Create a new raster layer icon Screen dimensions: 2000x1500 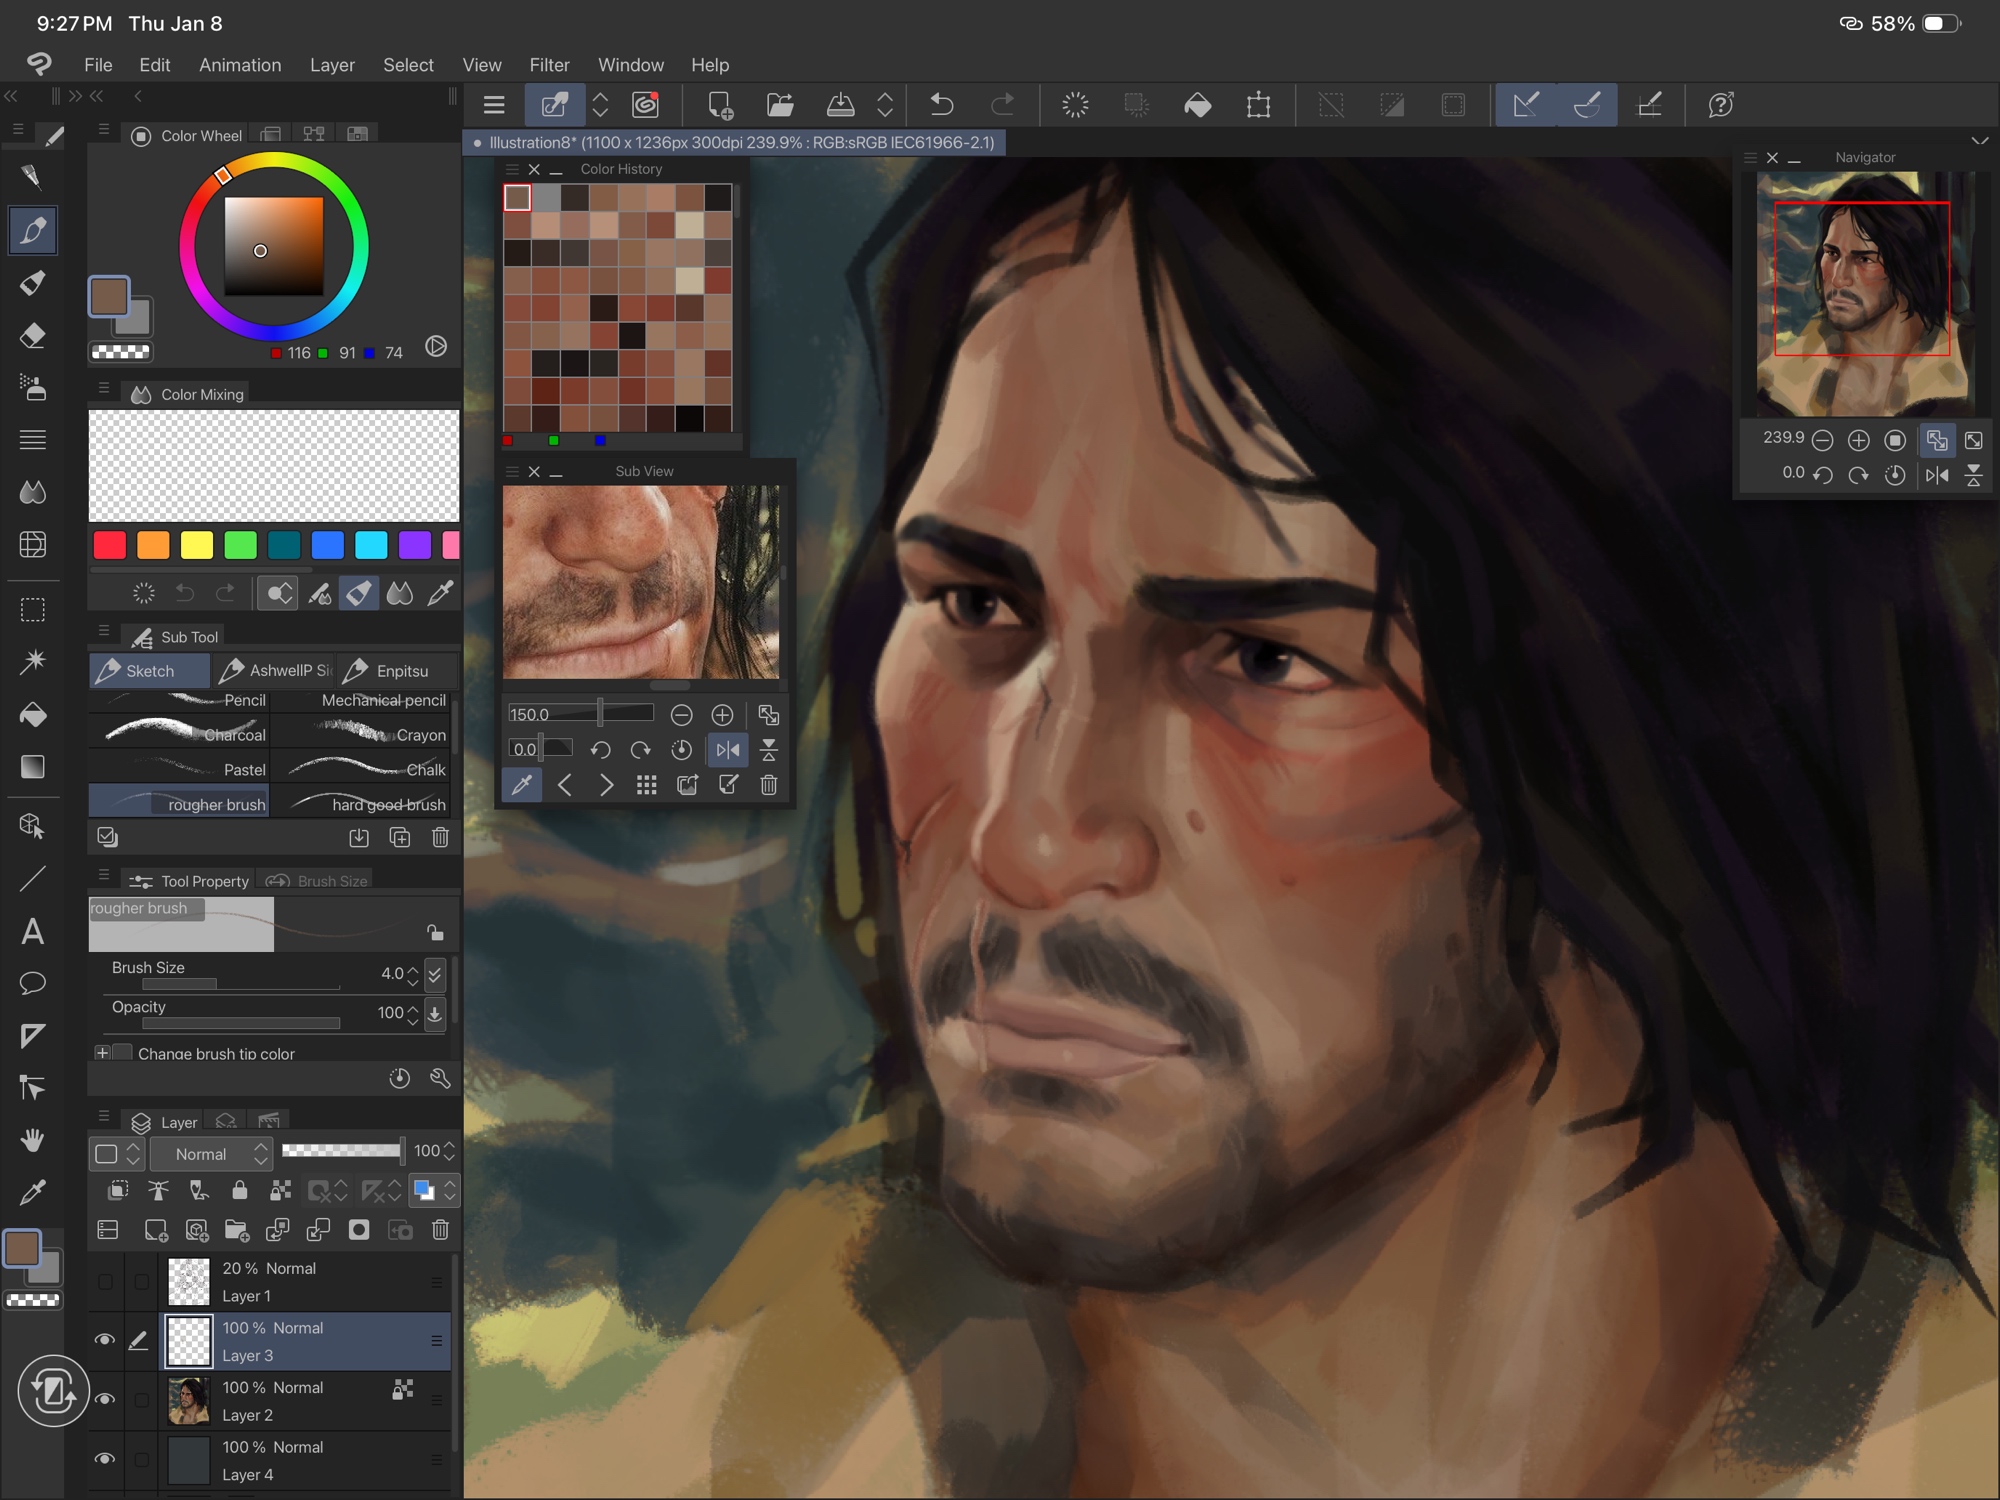pos(156,1230)
